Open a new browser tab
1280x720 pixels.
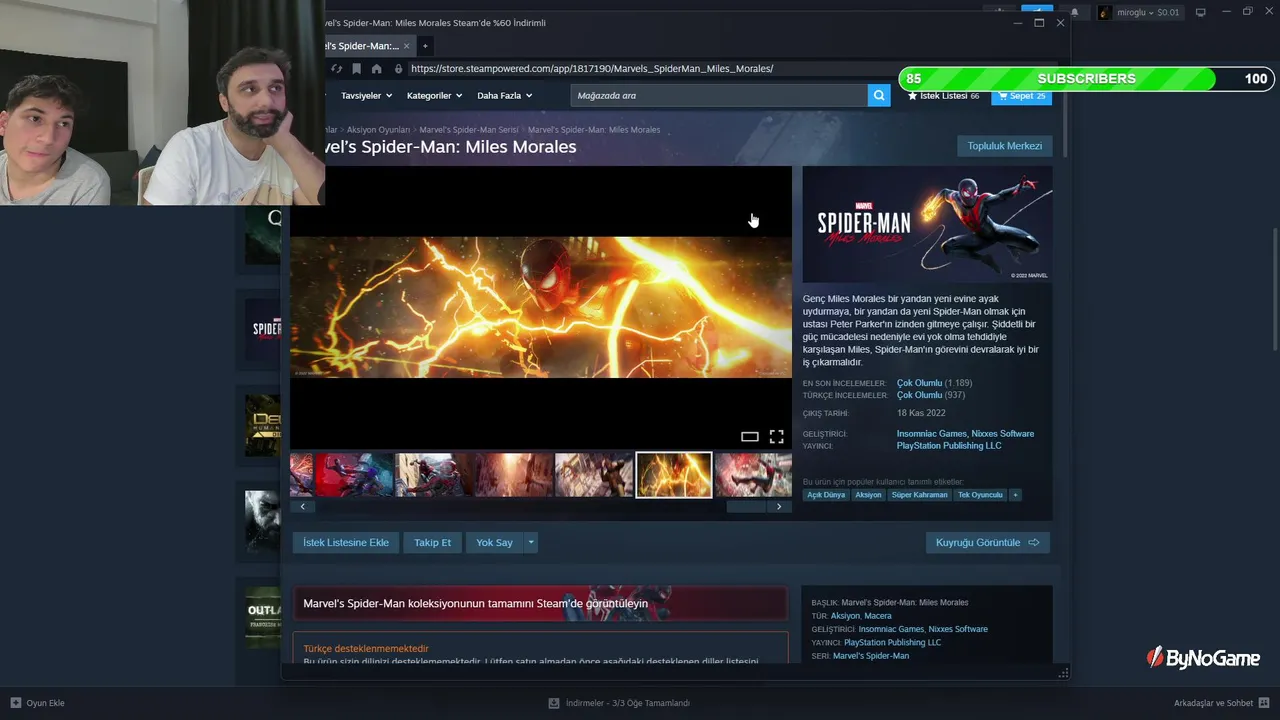tap(425, 46)
